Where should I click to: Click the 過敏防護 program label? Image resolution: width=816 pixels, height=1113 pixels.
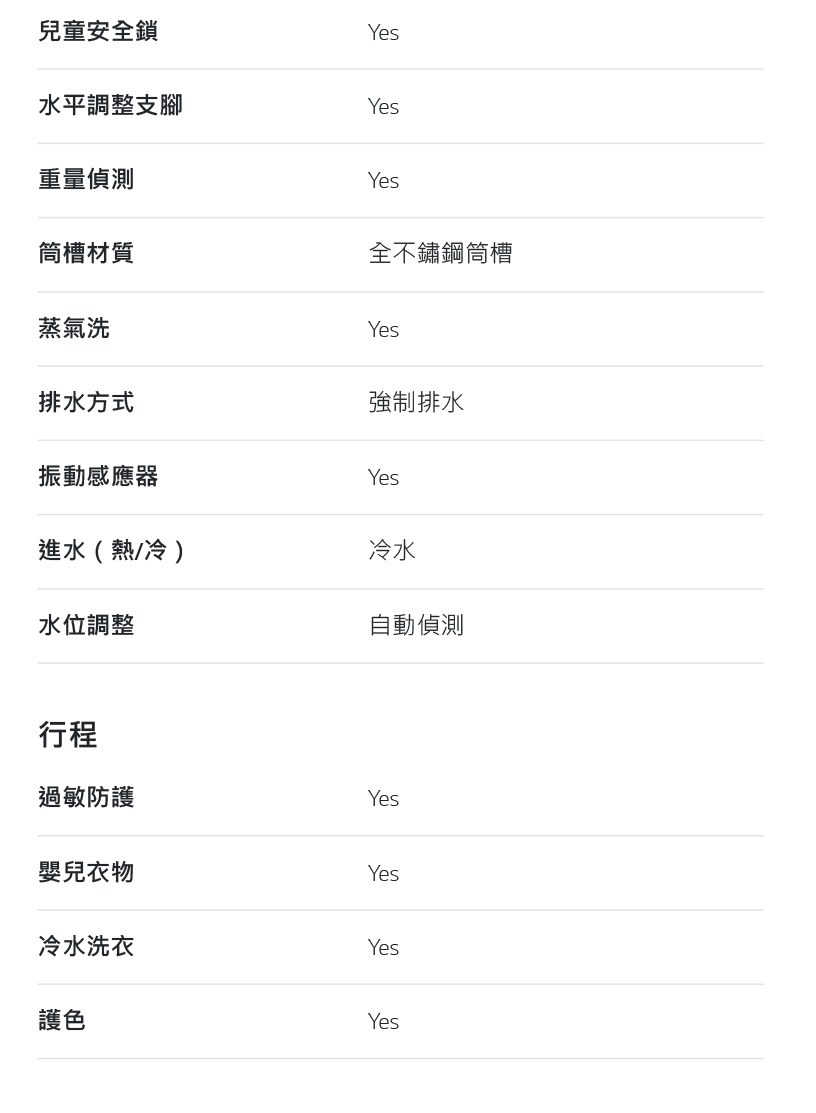point(86,797)
